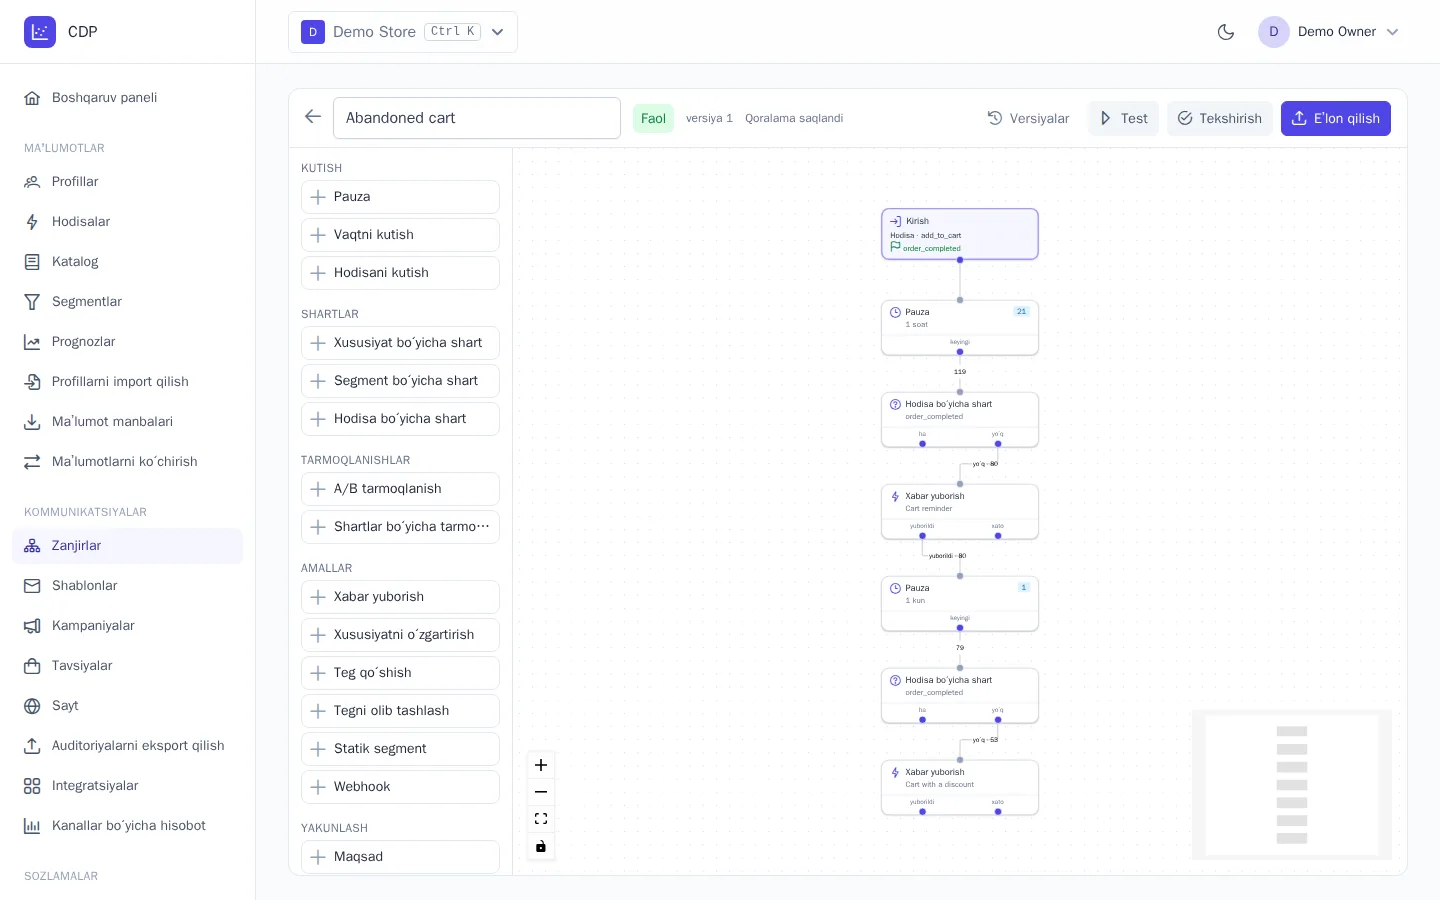The width and height of the screenshot is (1440, 900).
Task: Zoom out on the canvas
Action: [541, 792]
